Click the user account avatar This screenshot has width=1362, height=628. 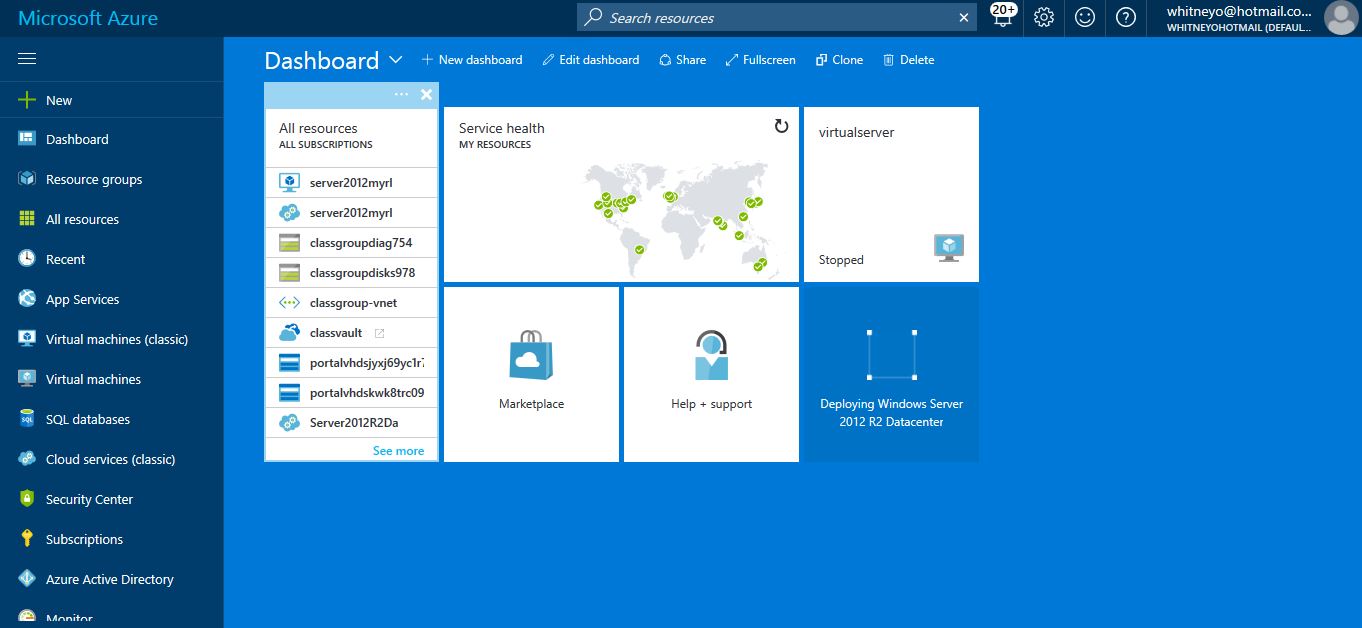[1340, 18]
